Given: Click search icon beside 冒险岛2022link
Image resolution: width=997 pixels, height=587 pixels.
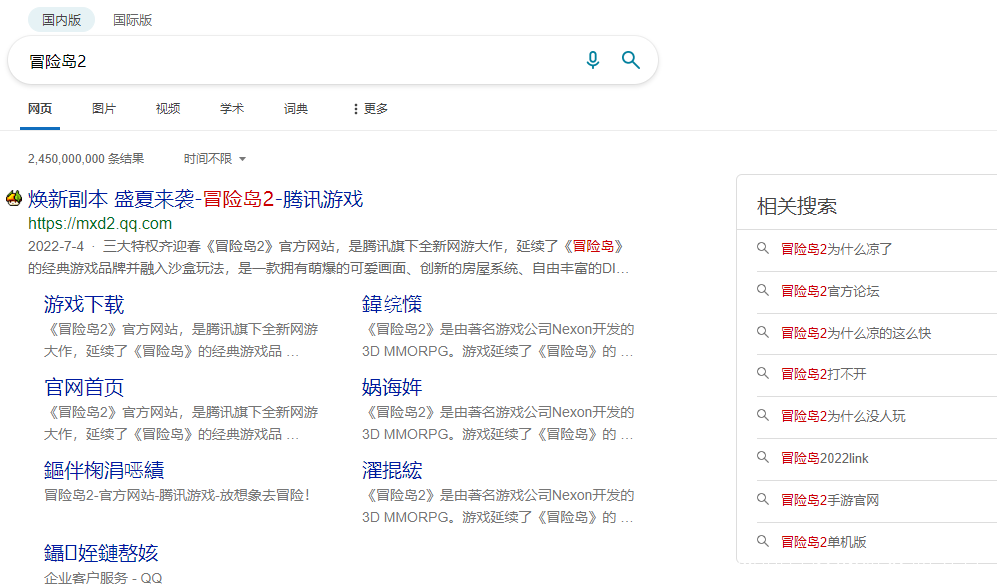Looking at the screenshot, I should click(x=763, y=458).
